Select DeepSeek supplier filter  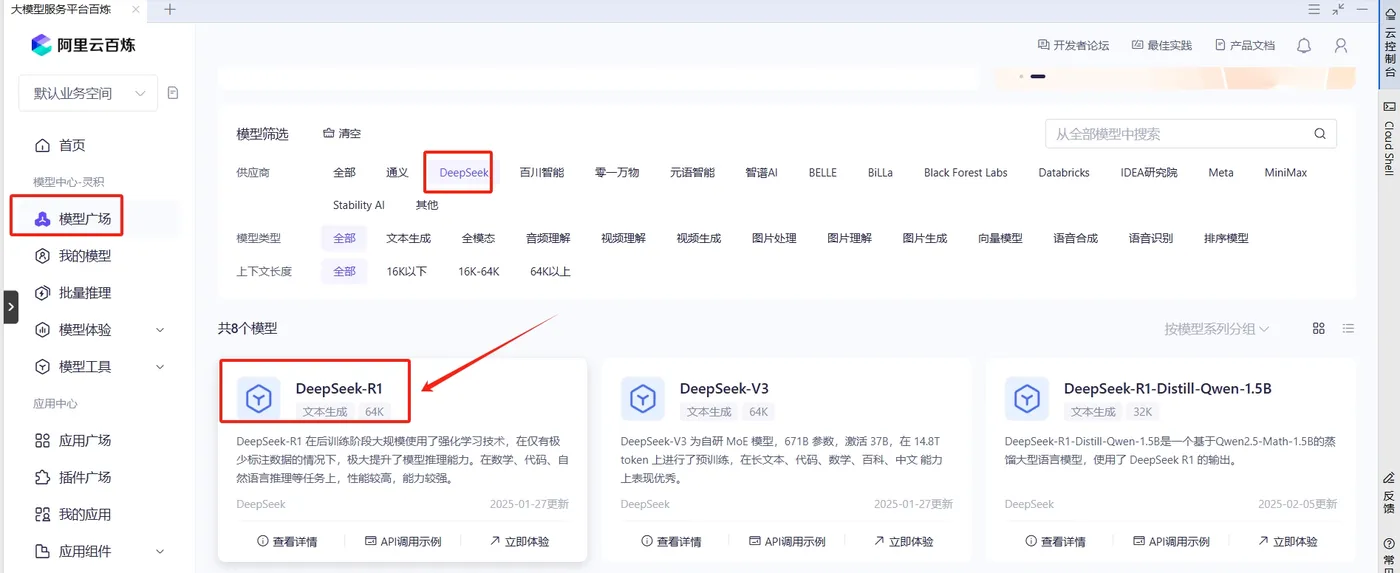click(464, 172)
